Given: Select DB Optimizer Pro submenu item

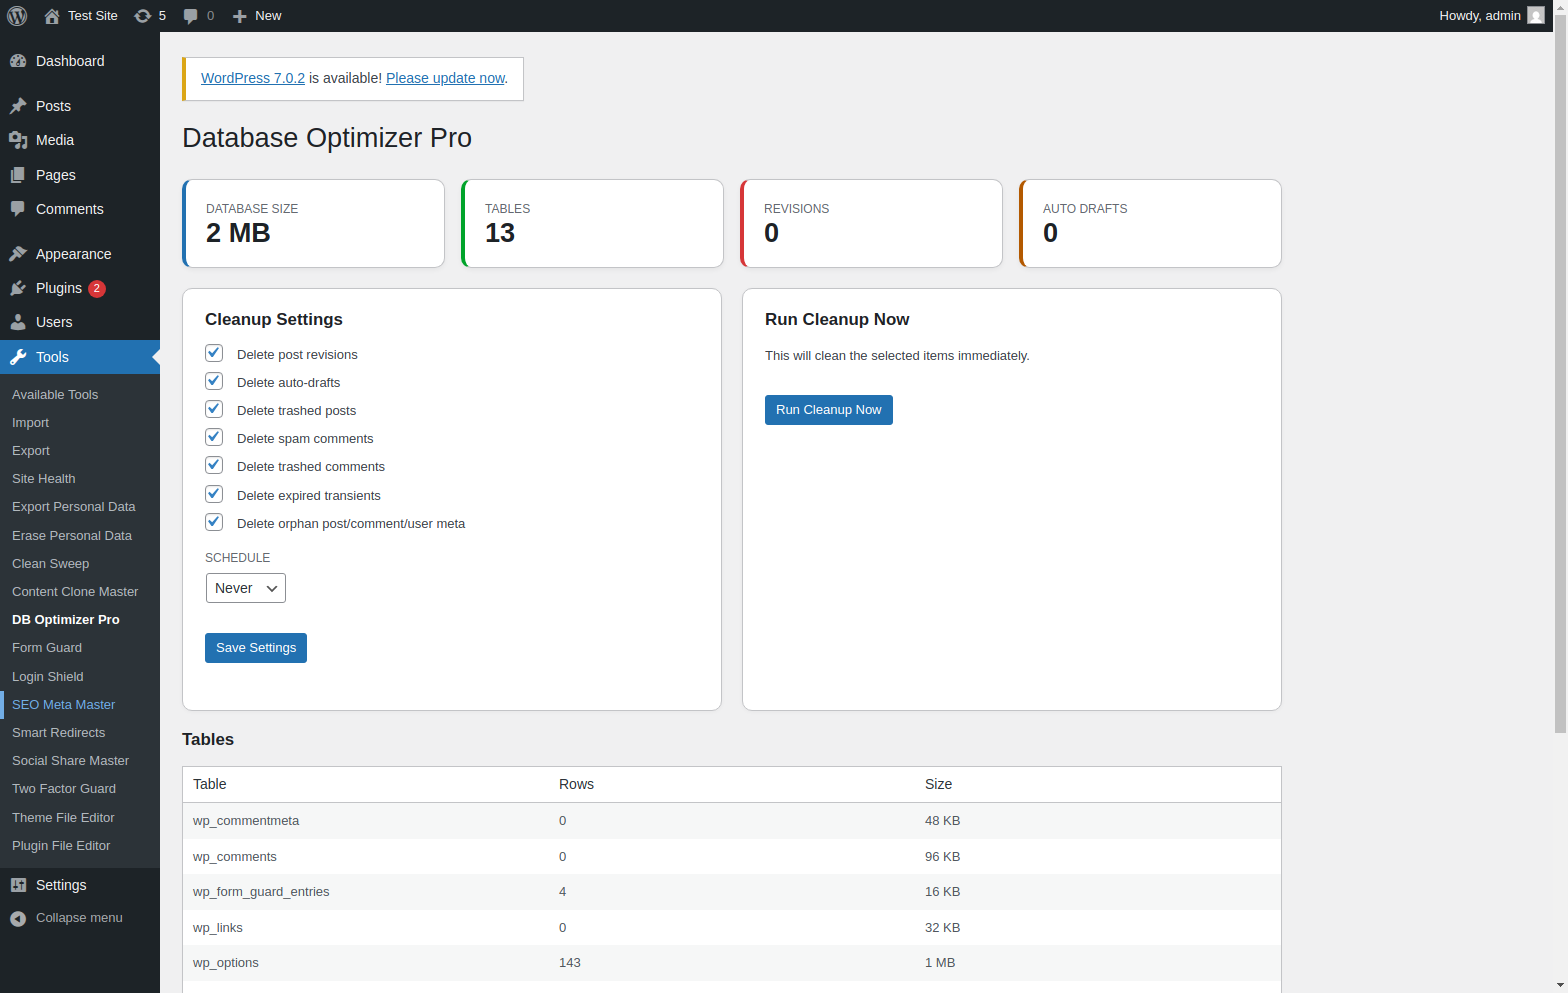Looking at the screenshot, I should (66, 620).
